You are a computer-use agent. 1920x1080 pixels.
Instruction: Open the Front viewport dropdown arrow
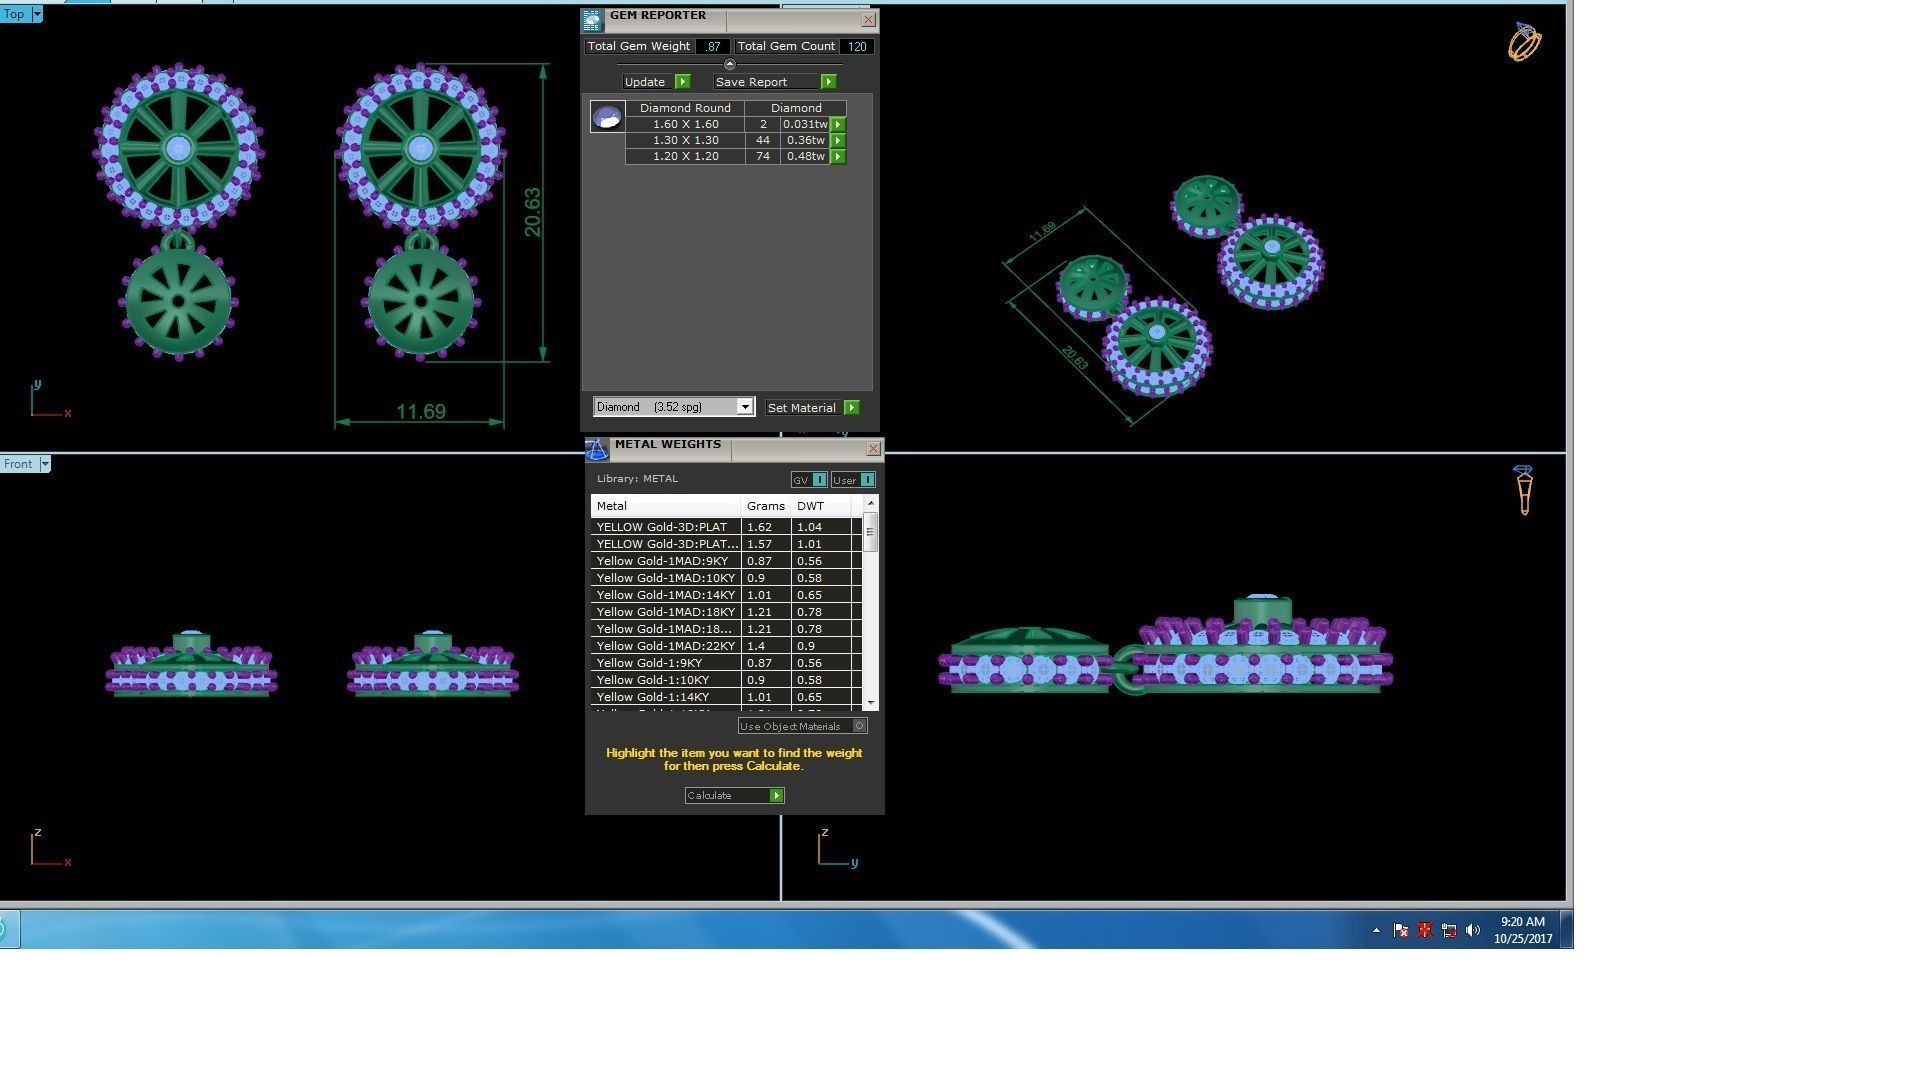44,464
